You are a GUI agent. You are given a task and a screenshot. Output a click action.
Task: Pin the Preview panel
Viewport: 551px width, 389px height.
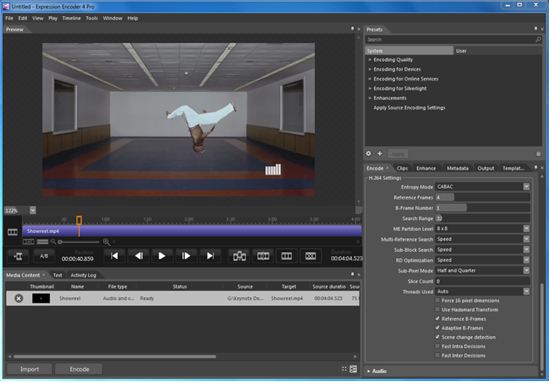pyautogui.click(x=352, y=28)
